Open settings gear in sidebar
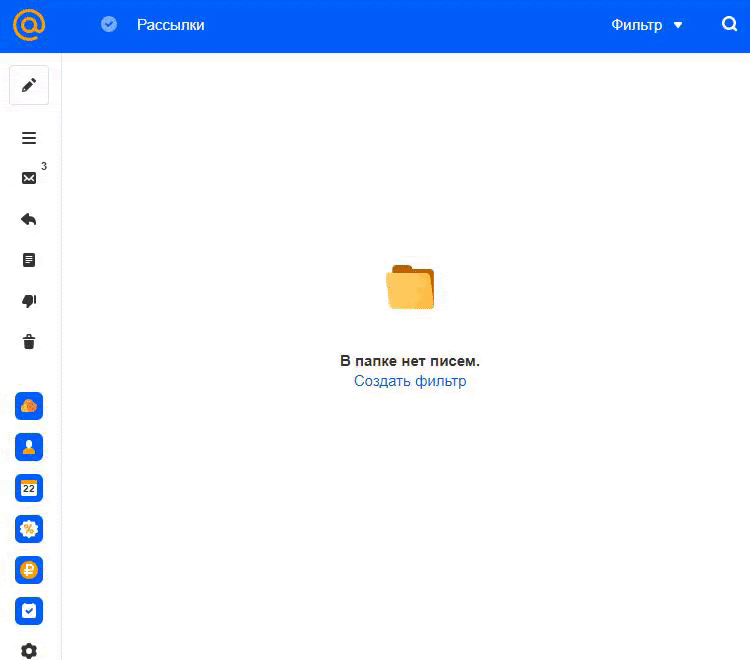Viewport: 750px width, 660px height. coord(29,650)
